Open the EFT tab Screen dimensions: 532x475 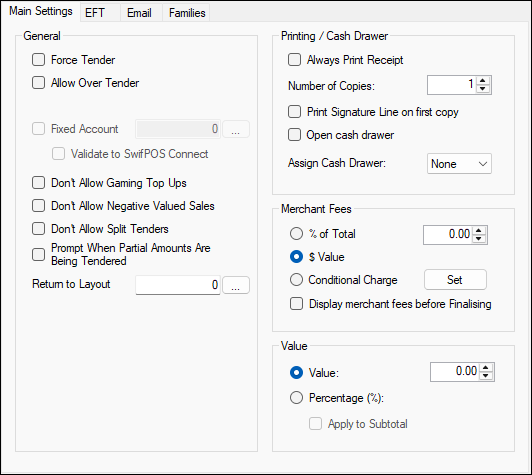[100, 13]
